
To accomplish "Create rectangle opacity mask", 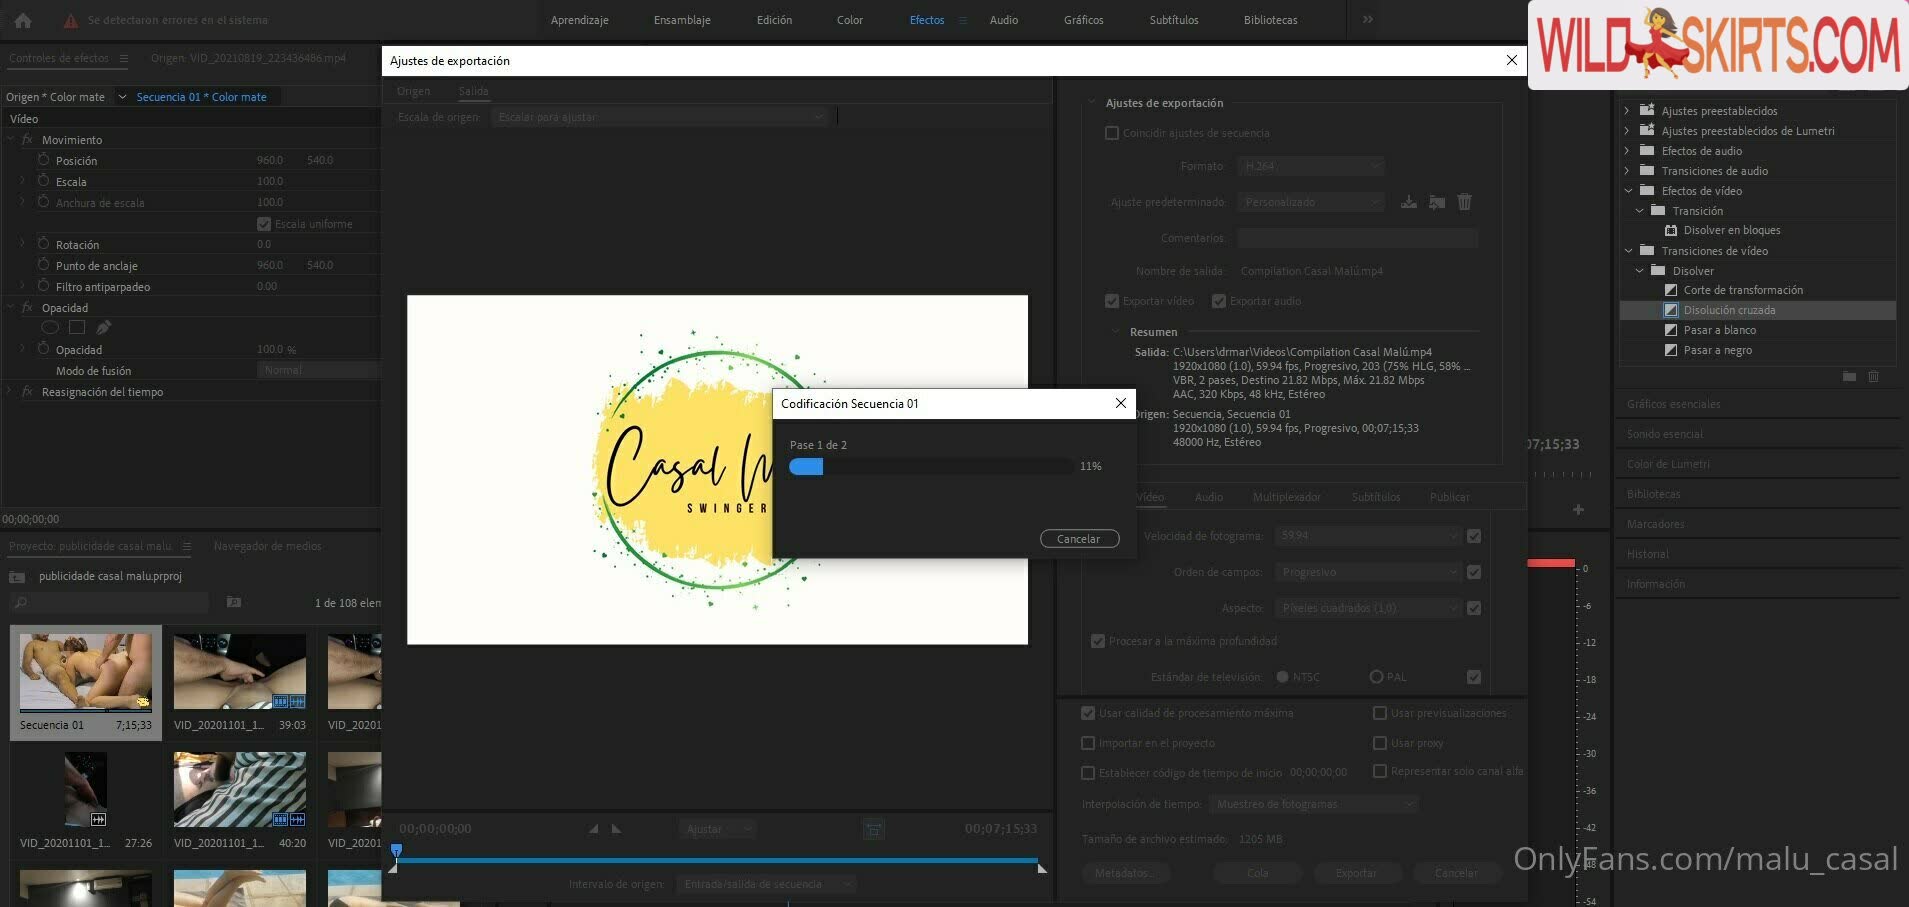I will point(77,327).
